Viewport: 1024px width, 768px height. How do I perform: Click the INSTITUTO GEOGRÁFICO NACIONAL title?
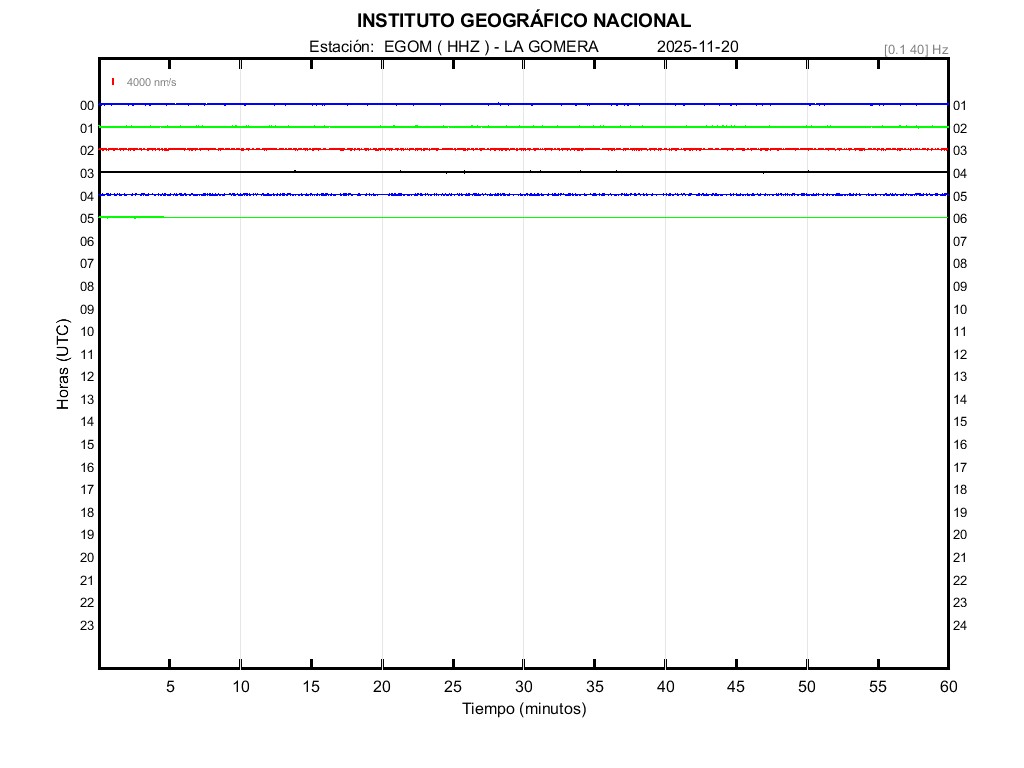(x=523, y=21)
